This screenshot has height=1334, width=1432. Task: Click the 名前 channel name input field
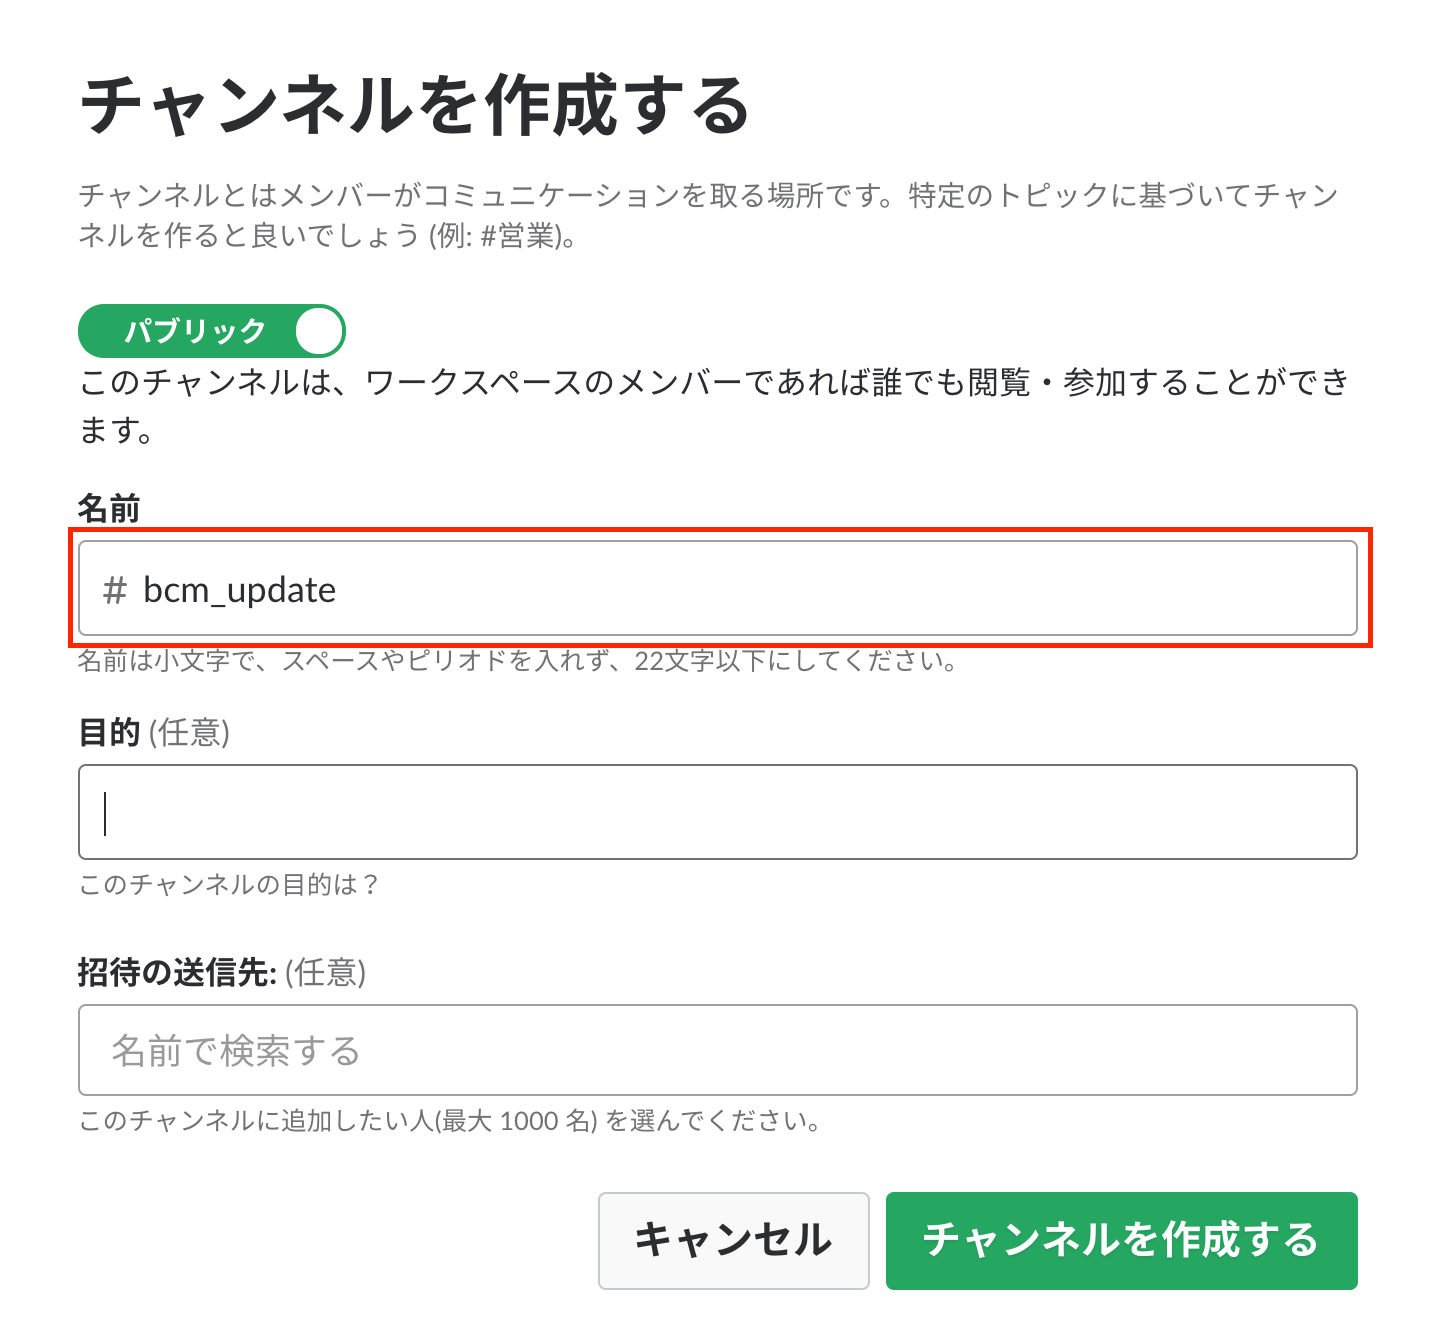coord(716,589)
